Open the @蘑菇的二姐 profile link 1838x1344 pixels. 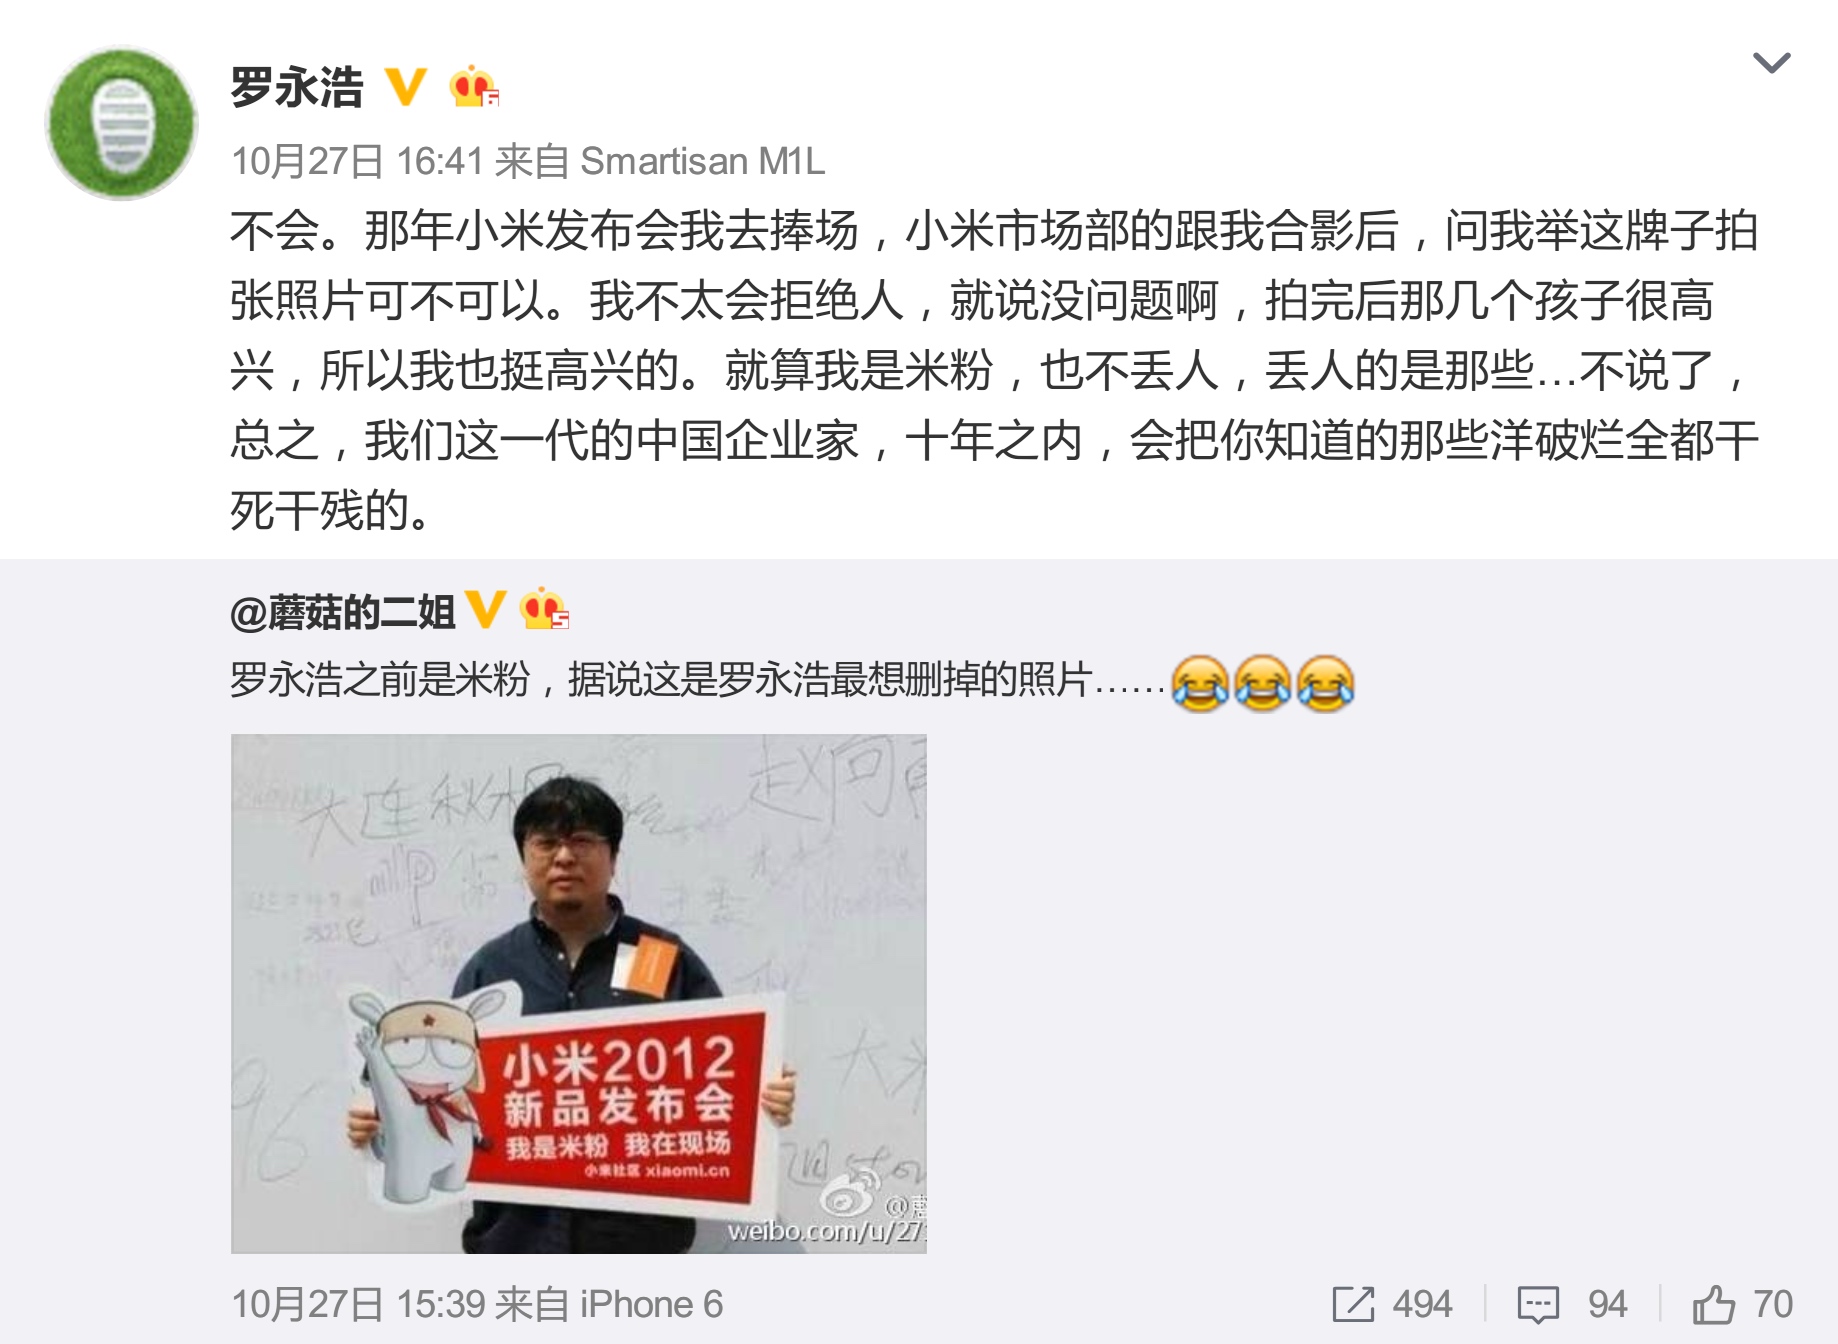pyautogui.click(x=343, y=611)
